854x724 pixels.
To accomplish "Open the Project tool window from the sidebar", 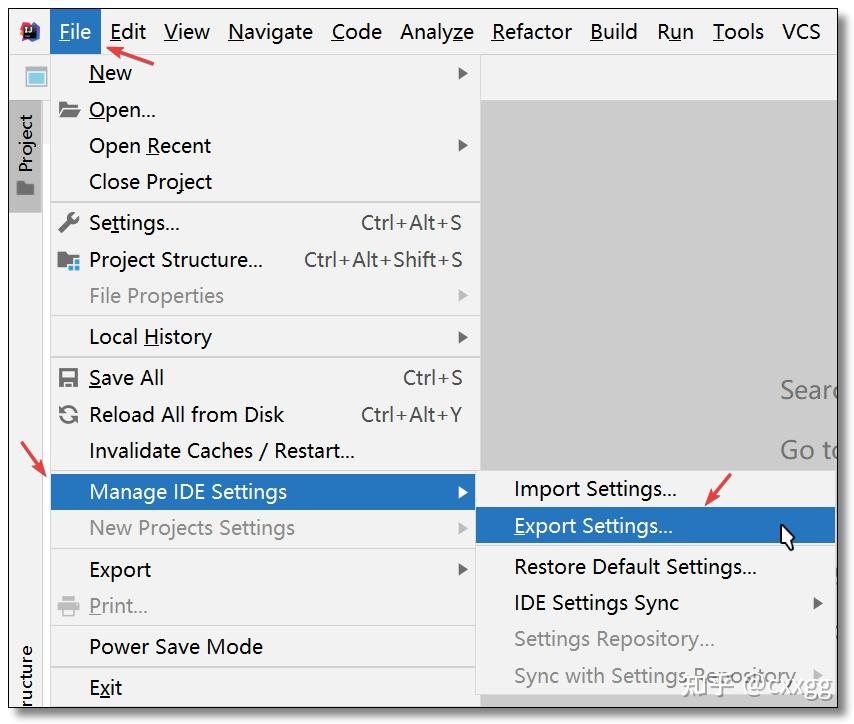I will click(25, 141).
